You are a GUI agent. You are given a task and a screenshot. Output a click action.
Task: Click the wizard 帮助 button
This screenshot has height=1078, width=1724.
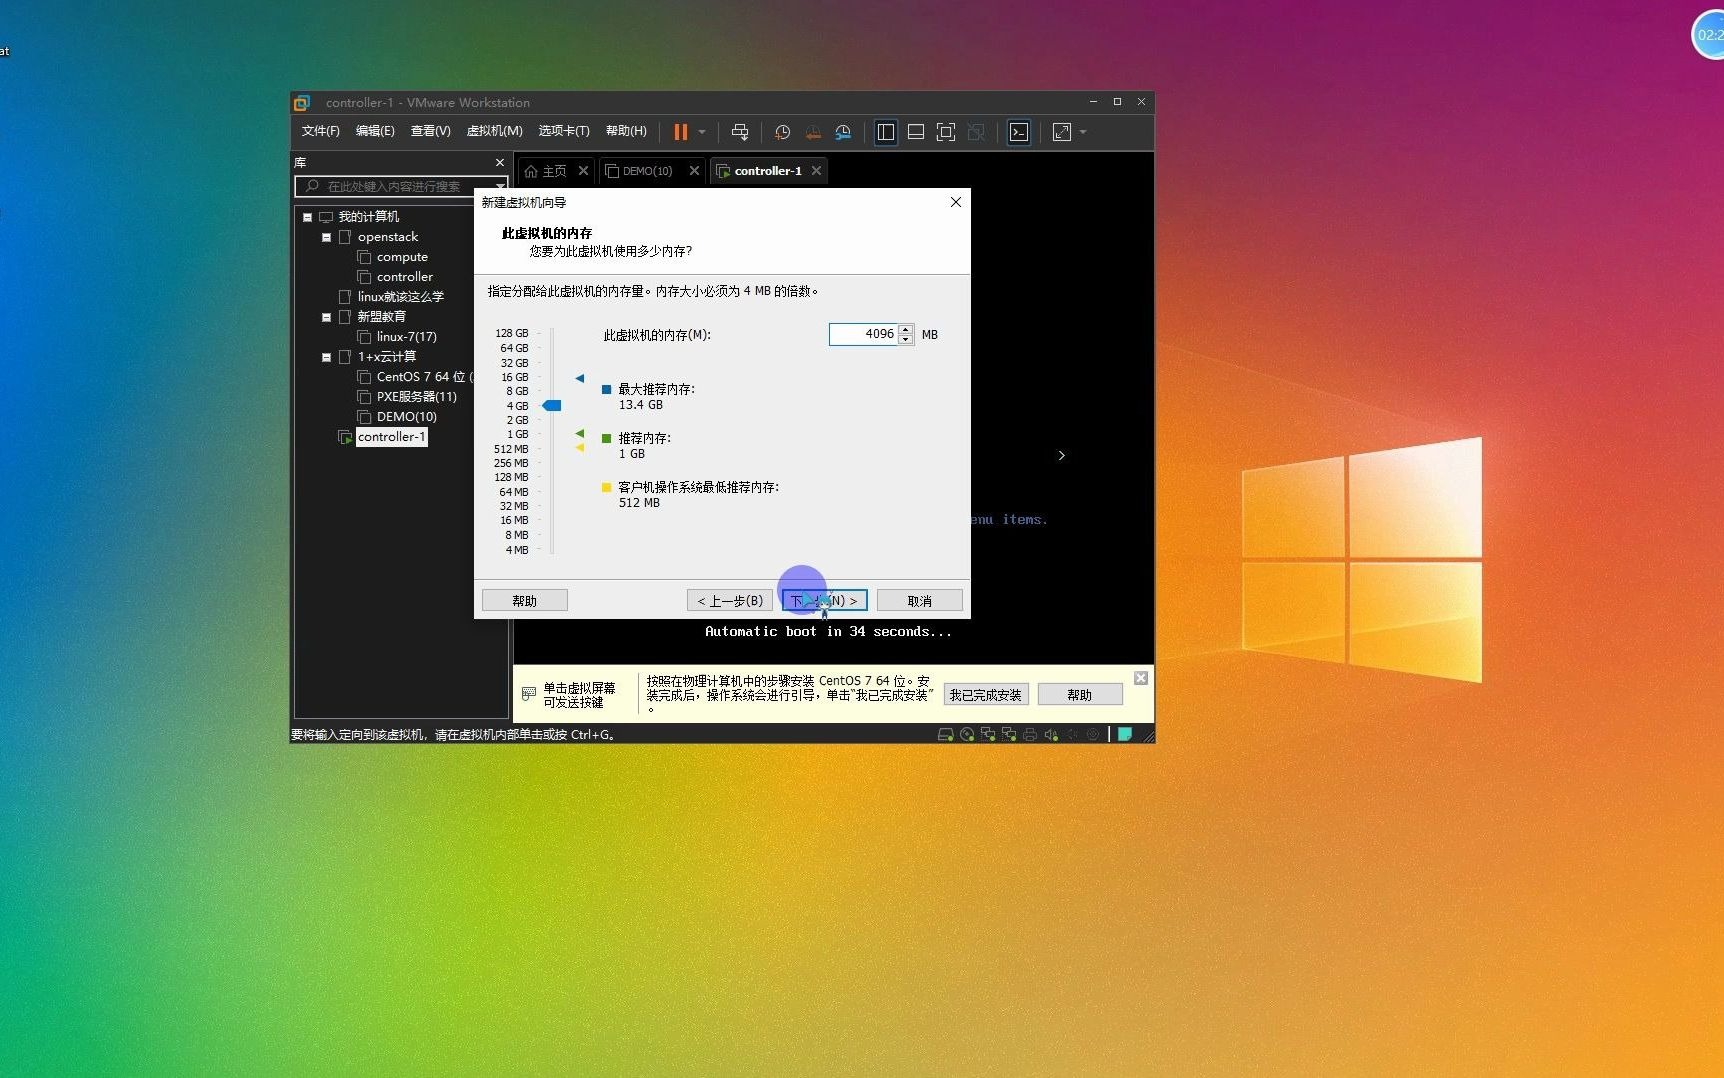525,601
